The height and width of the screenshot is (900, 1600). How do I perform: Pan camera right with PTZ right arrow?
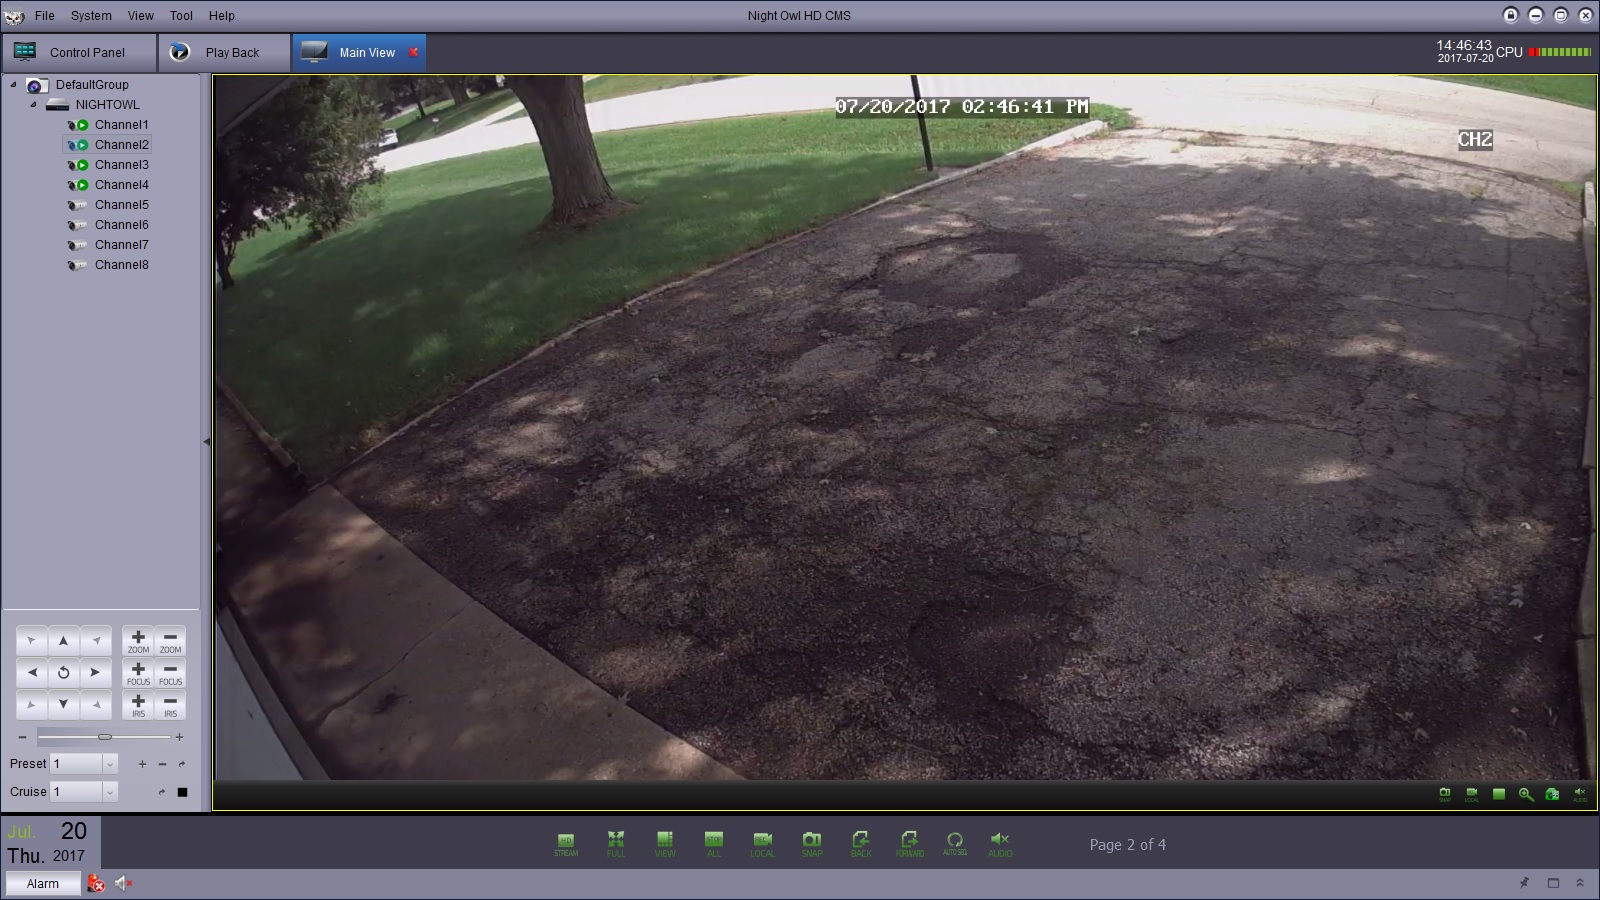[95, 672]
